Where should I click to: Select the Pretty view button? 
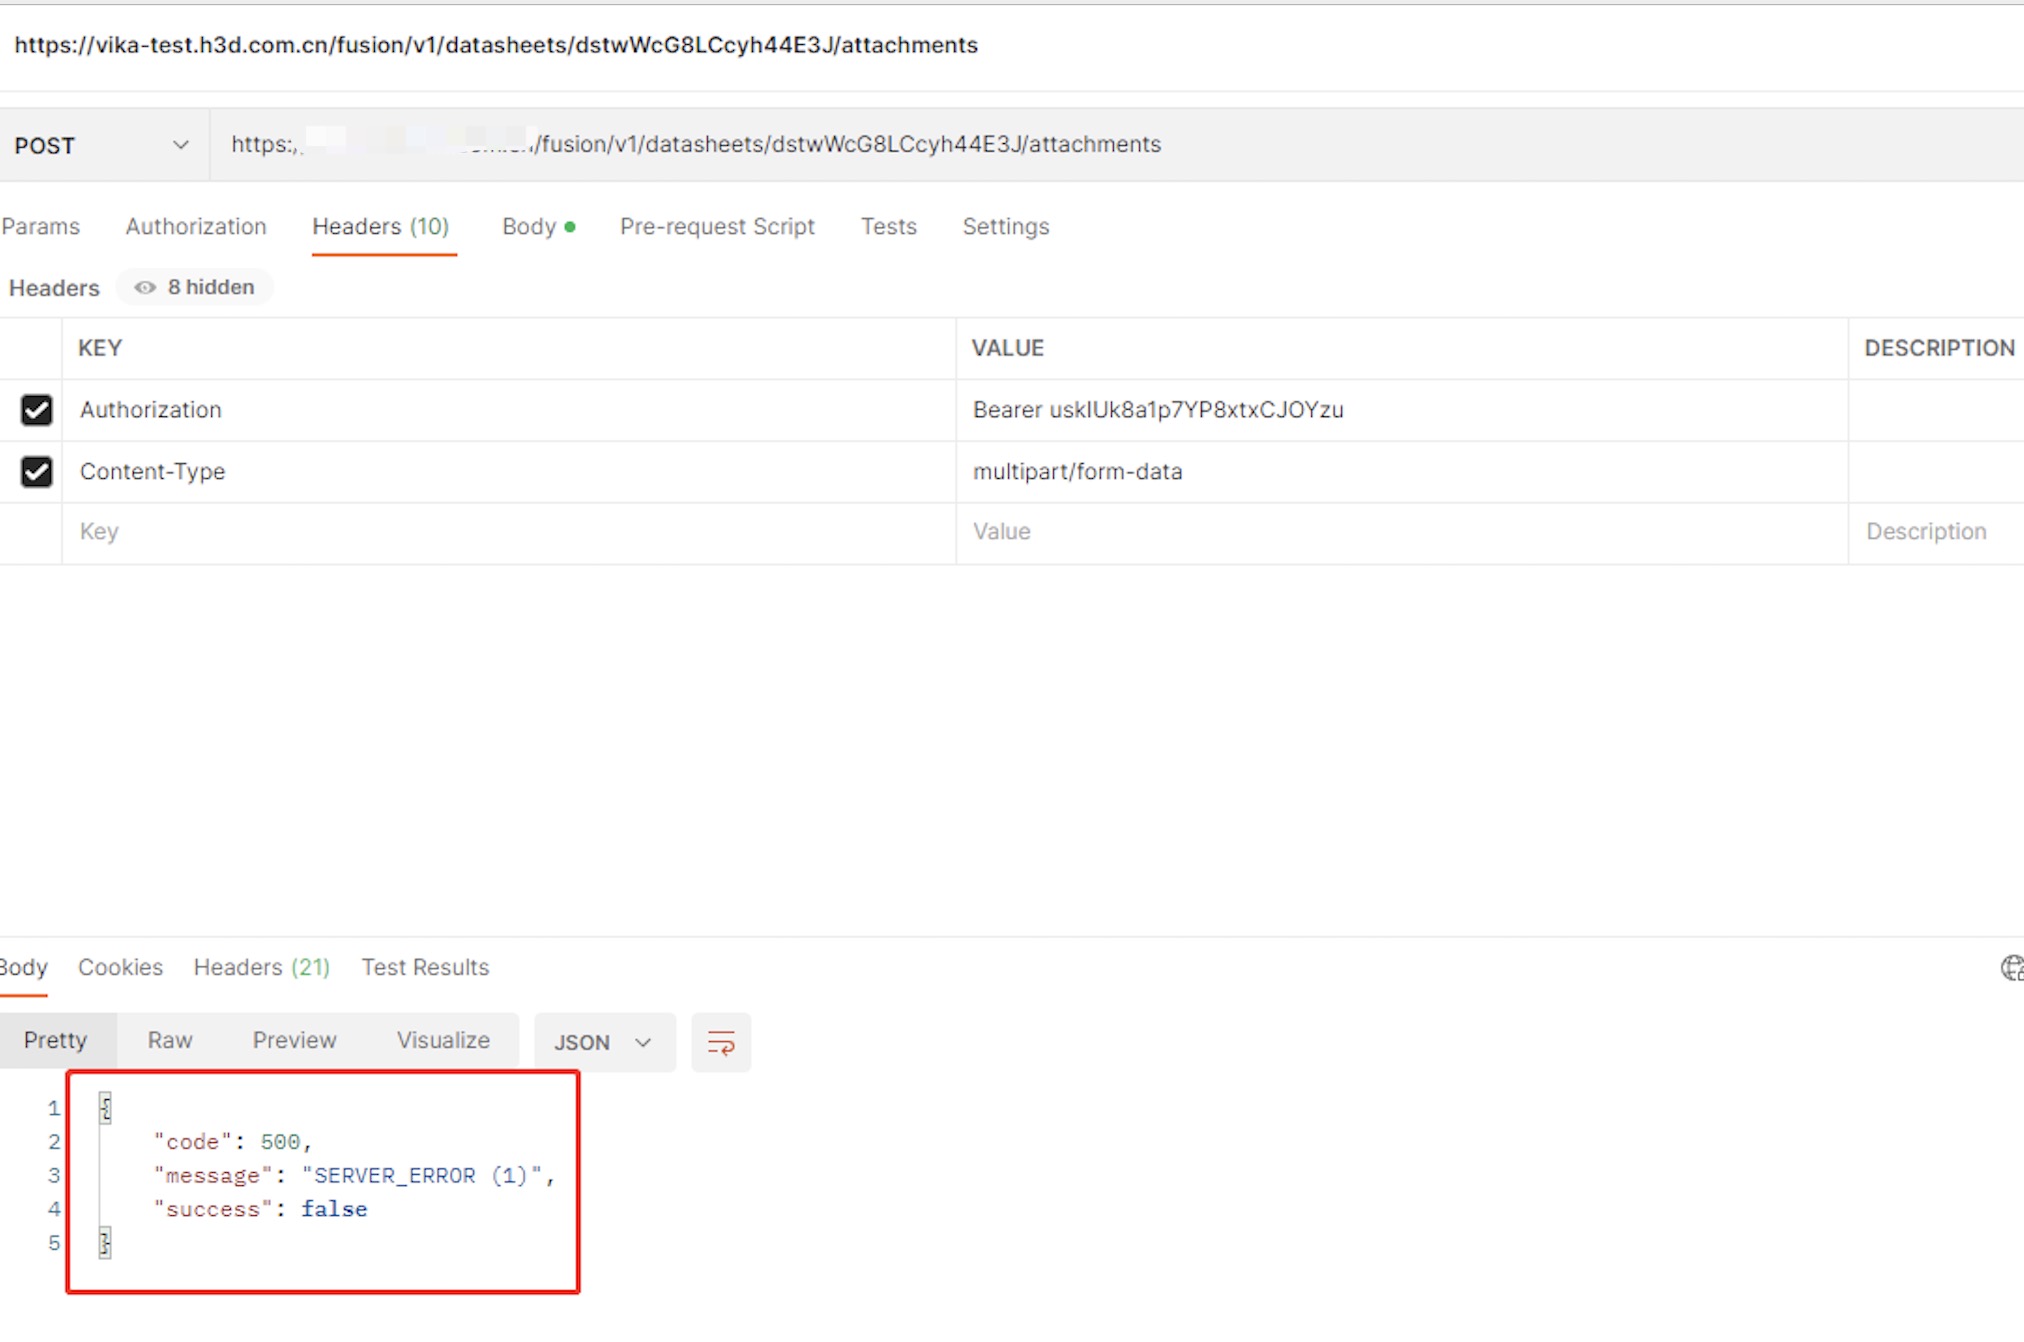coord(56,1041)
